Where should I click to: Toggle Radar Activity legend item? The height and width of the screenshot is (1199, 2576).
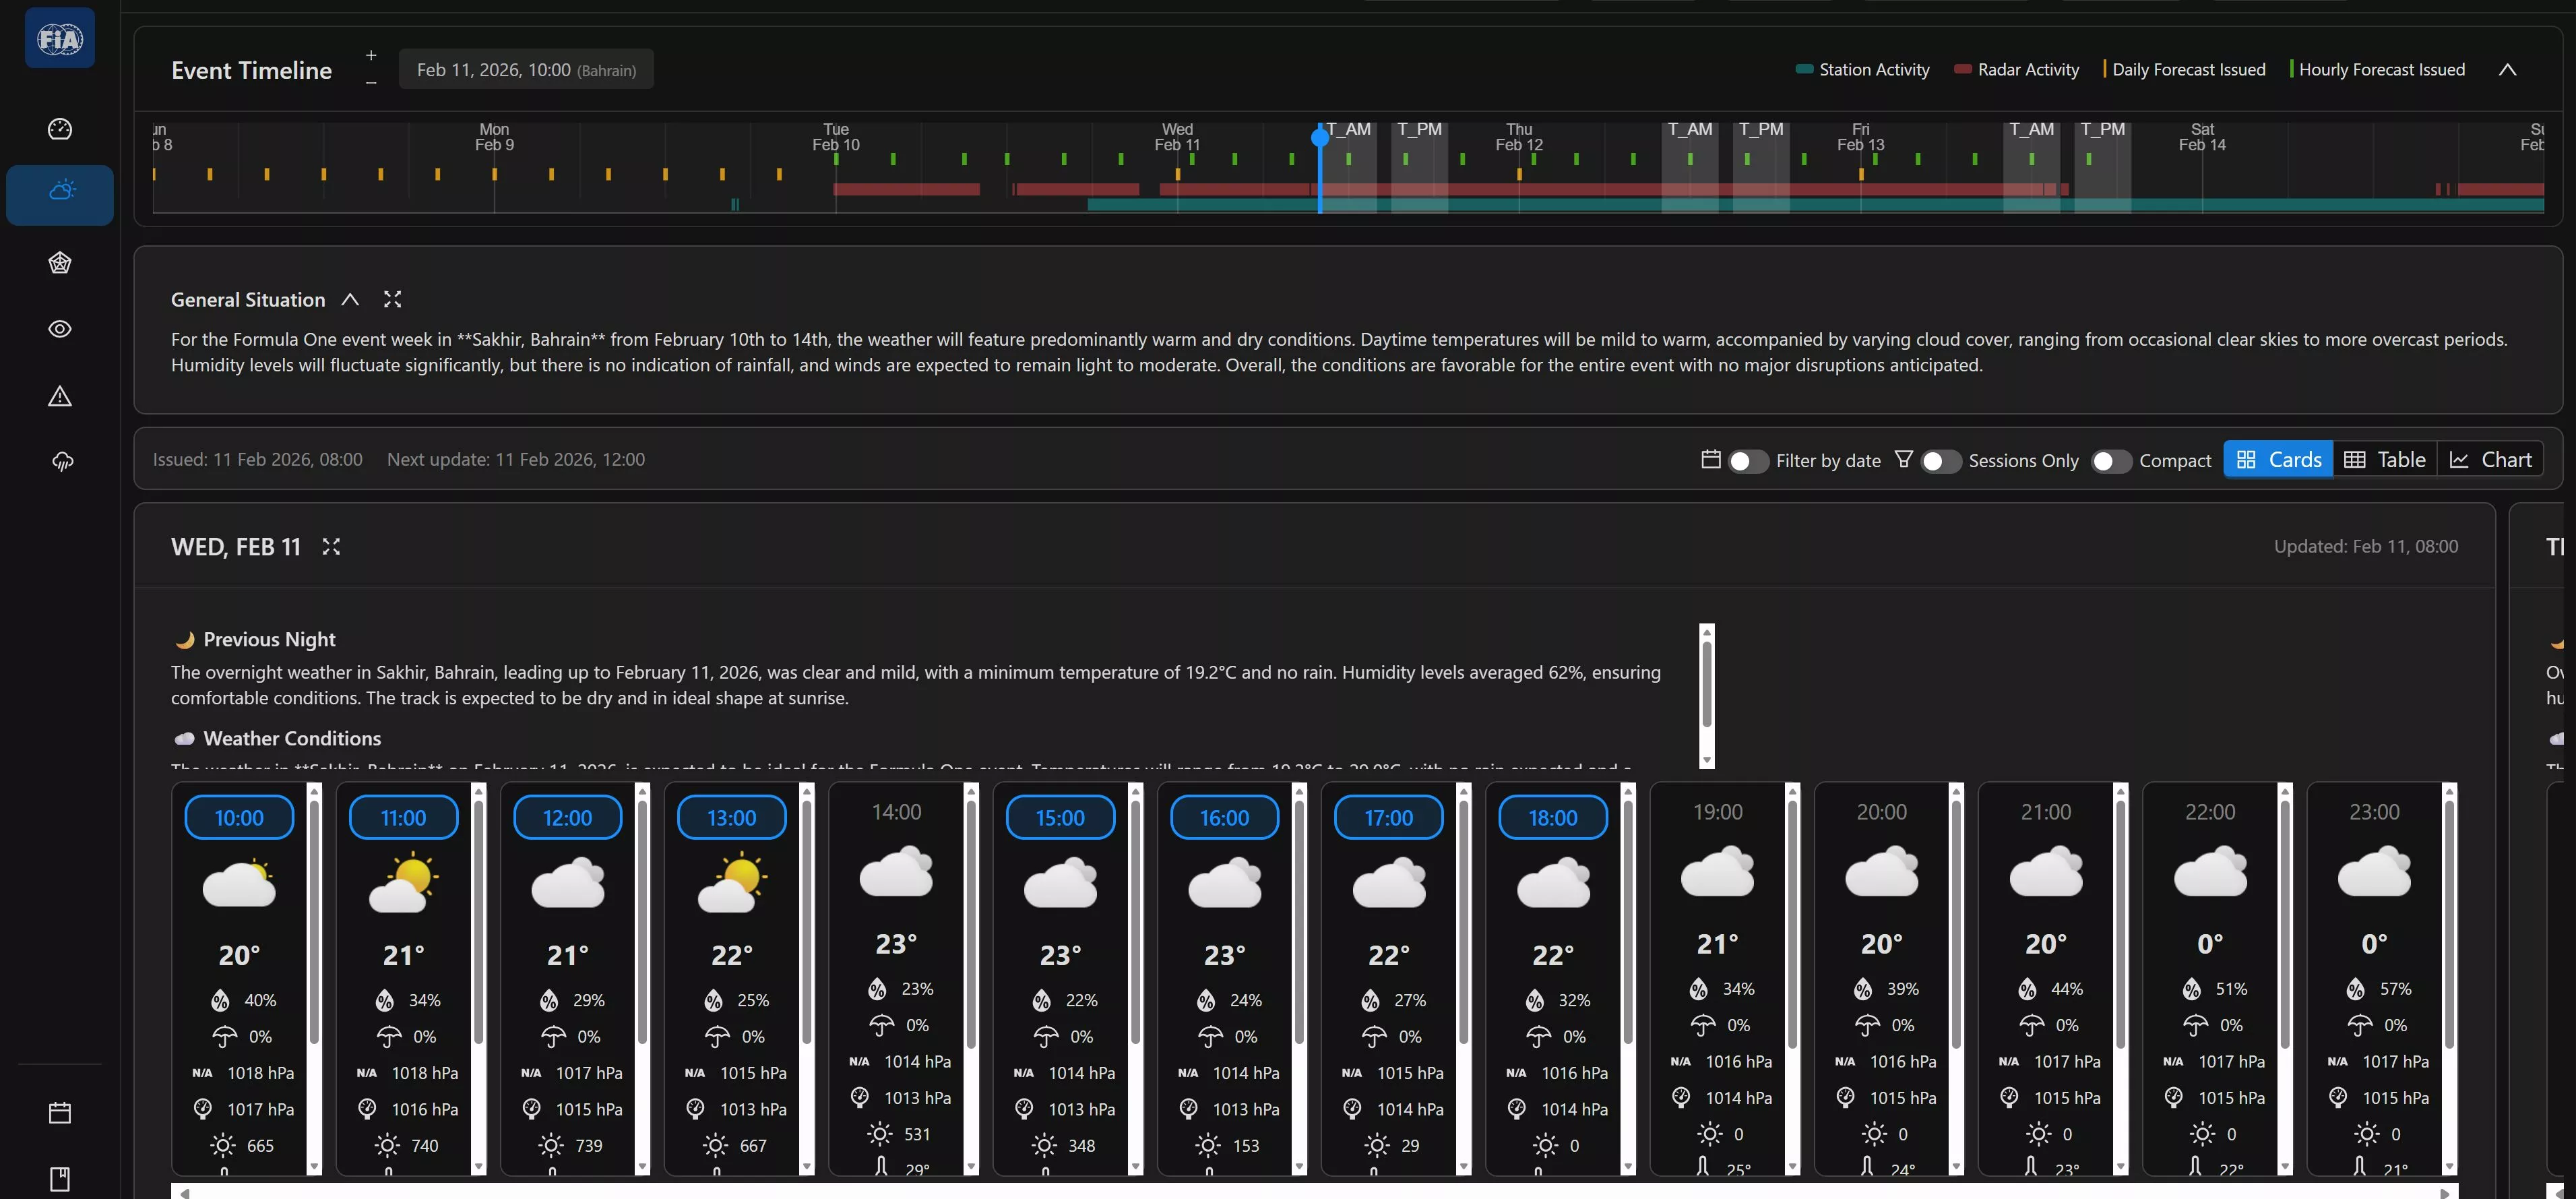2016,69
